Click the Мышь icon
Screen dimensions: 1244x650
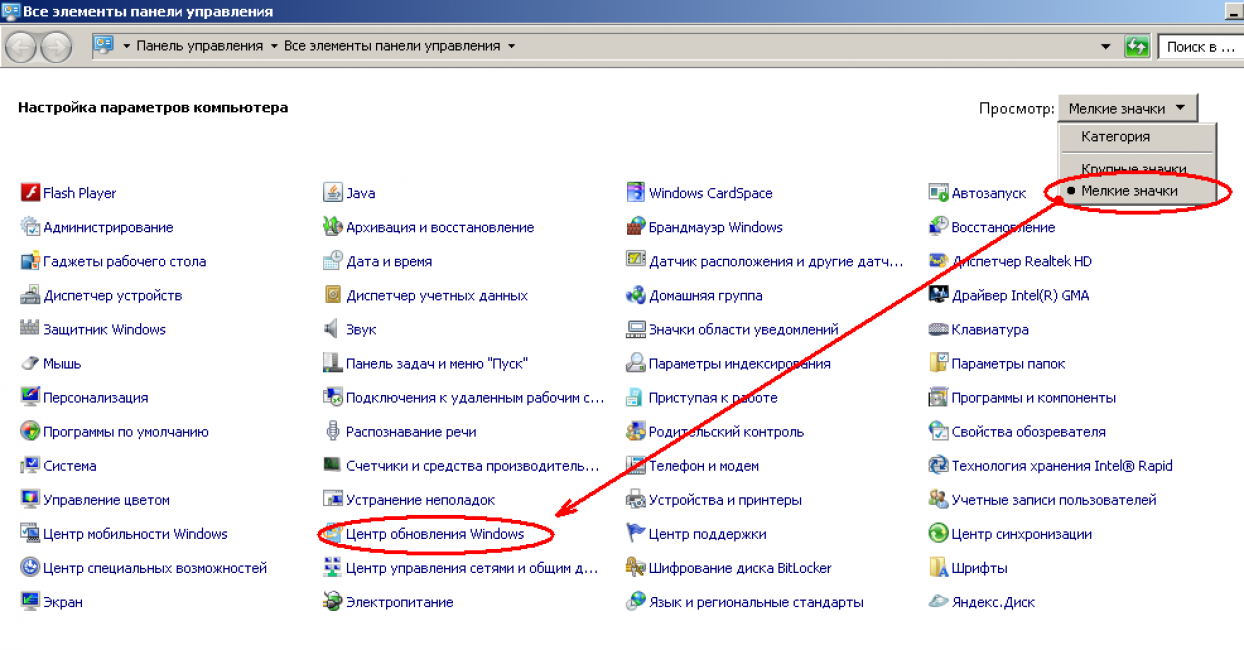29,363
